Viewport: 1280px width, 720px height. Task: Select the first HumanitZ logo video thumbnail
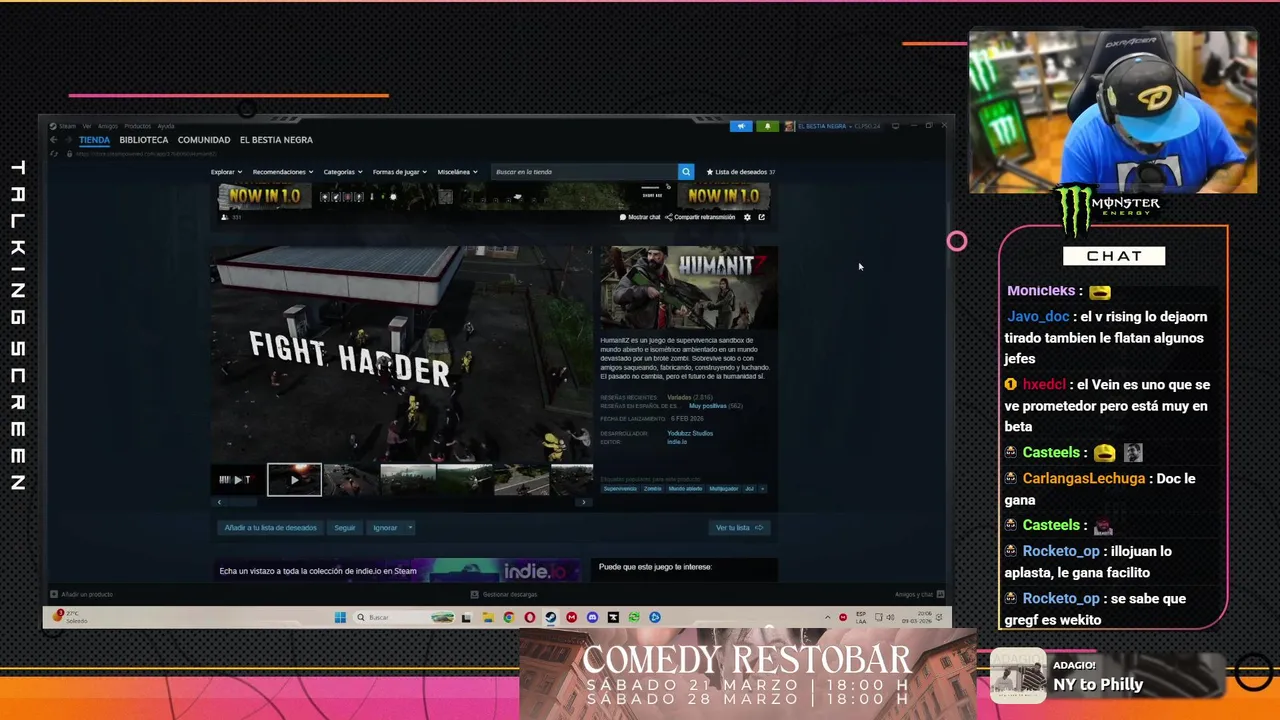[238, 480]
